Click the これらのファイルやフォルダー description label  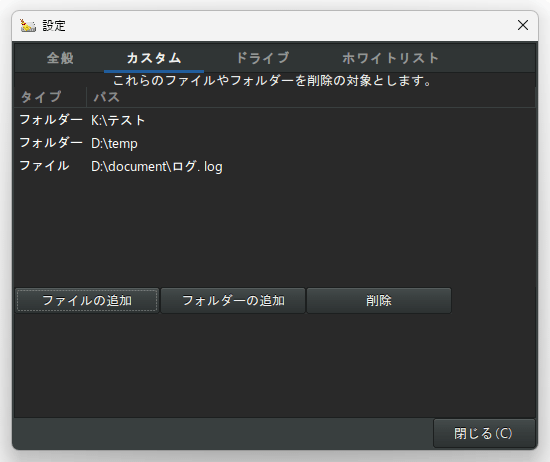(273, 81)
